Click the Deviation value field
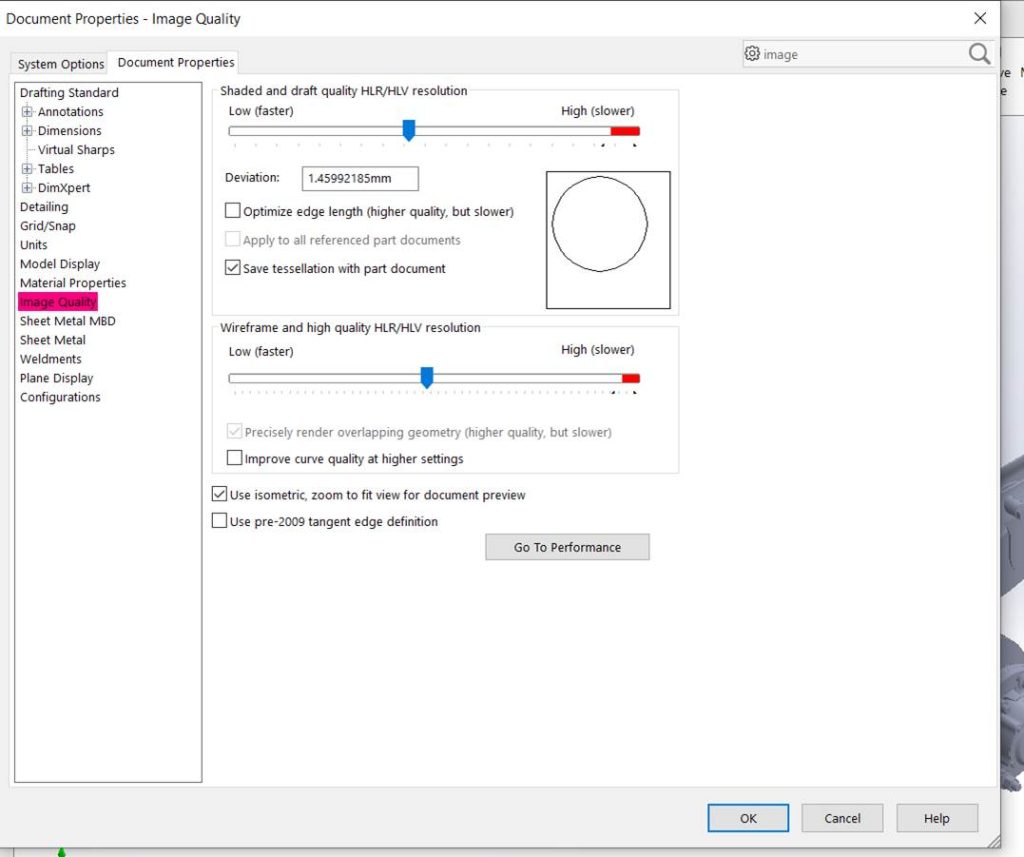Screen dimensions: 1024x857 (x=360, y=178)
